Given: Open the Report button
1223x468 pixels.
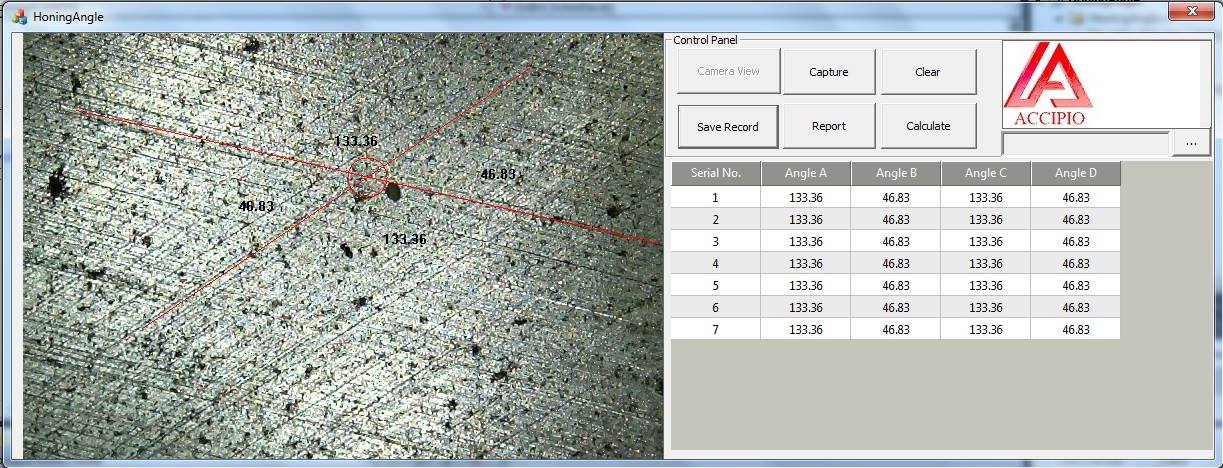Looking at the screenshot, I should pyautogui.click(x=828, y=127).
